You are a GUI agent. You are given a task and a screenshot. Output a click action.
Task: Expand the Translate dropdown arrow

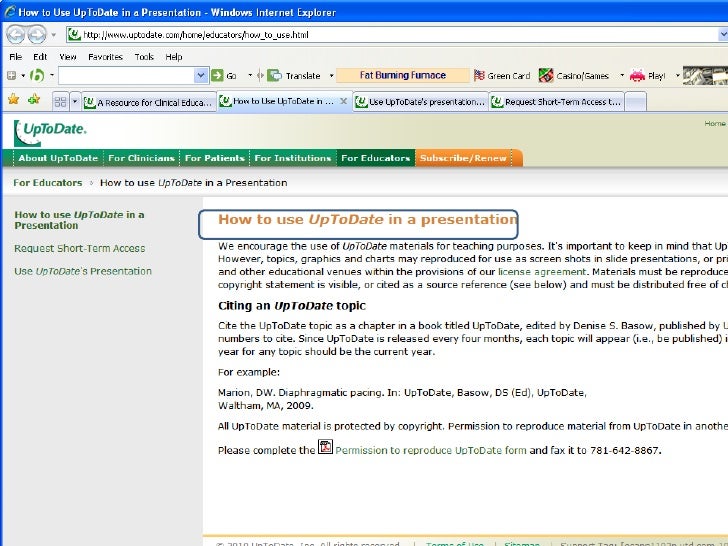(332, 75)
